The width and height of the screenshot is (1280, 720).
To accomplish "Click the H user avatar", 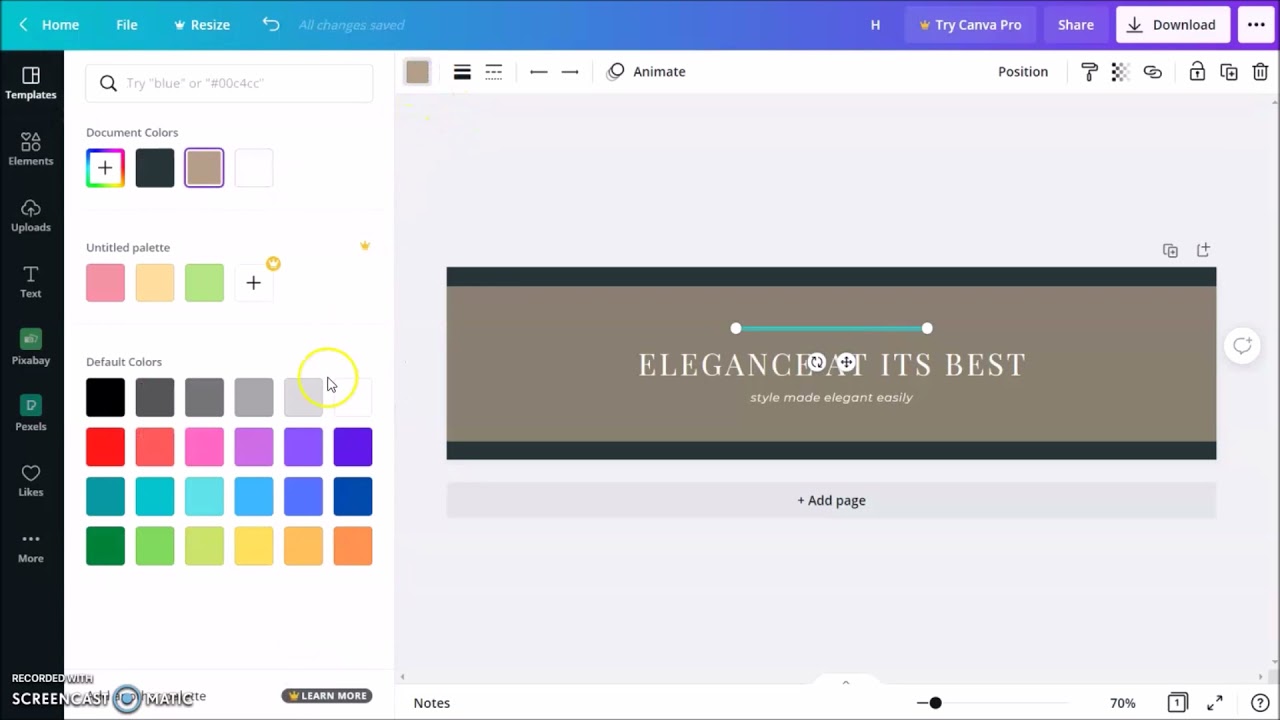I will pos(875,24).
